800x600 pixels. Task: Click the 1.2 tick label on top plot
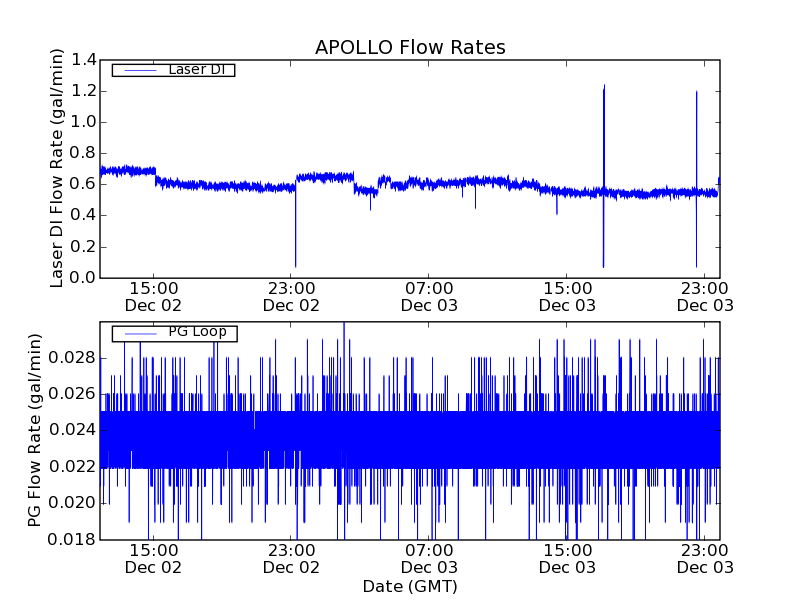click(x=84, y=91)
